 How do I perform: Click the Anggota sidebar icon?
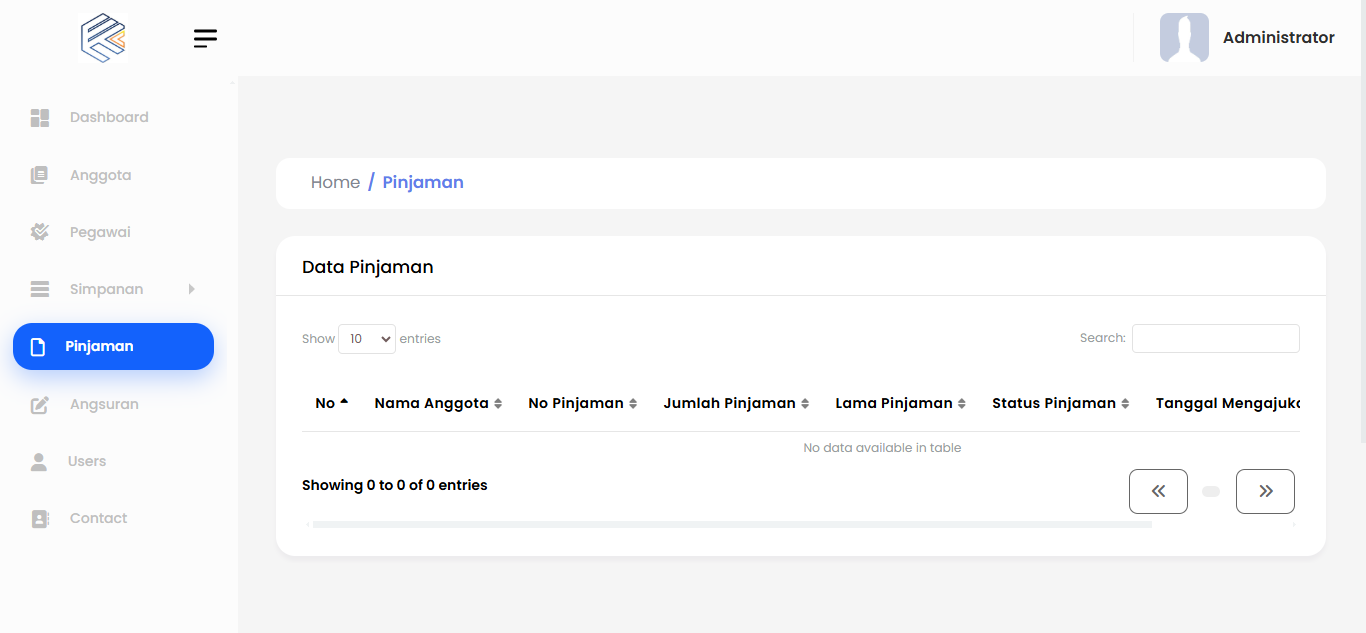tap(40, 176)
